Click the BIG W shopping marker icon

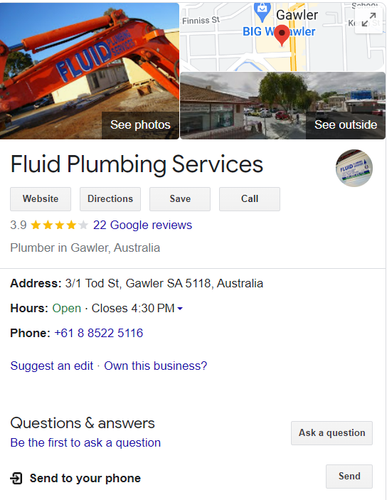[x=262, y=11]
